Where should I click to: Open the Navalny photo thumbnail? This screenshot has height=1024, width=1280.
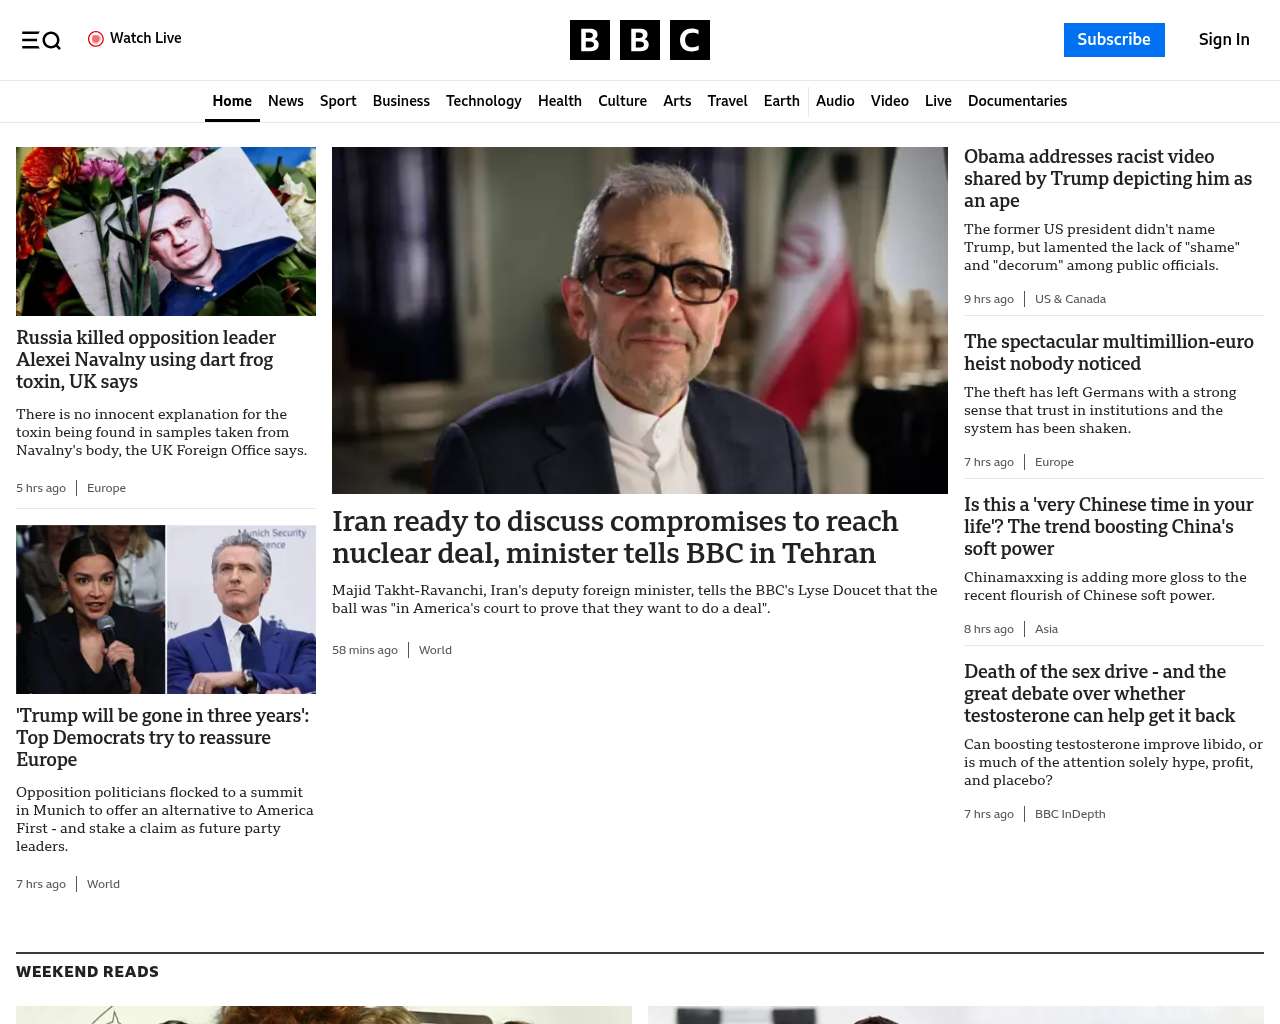[x=166, y=231]
